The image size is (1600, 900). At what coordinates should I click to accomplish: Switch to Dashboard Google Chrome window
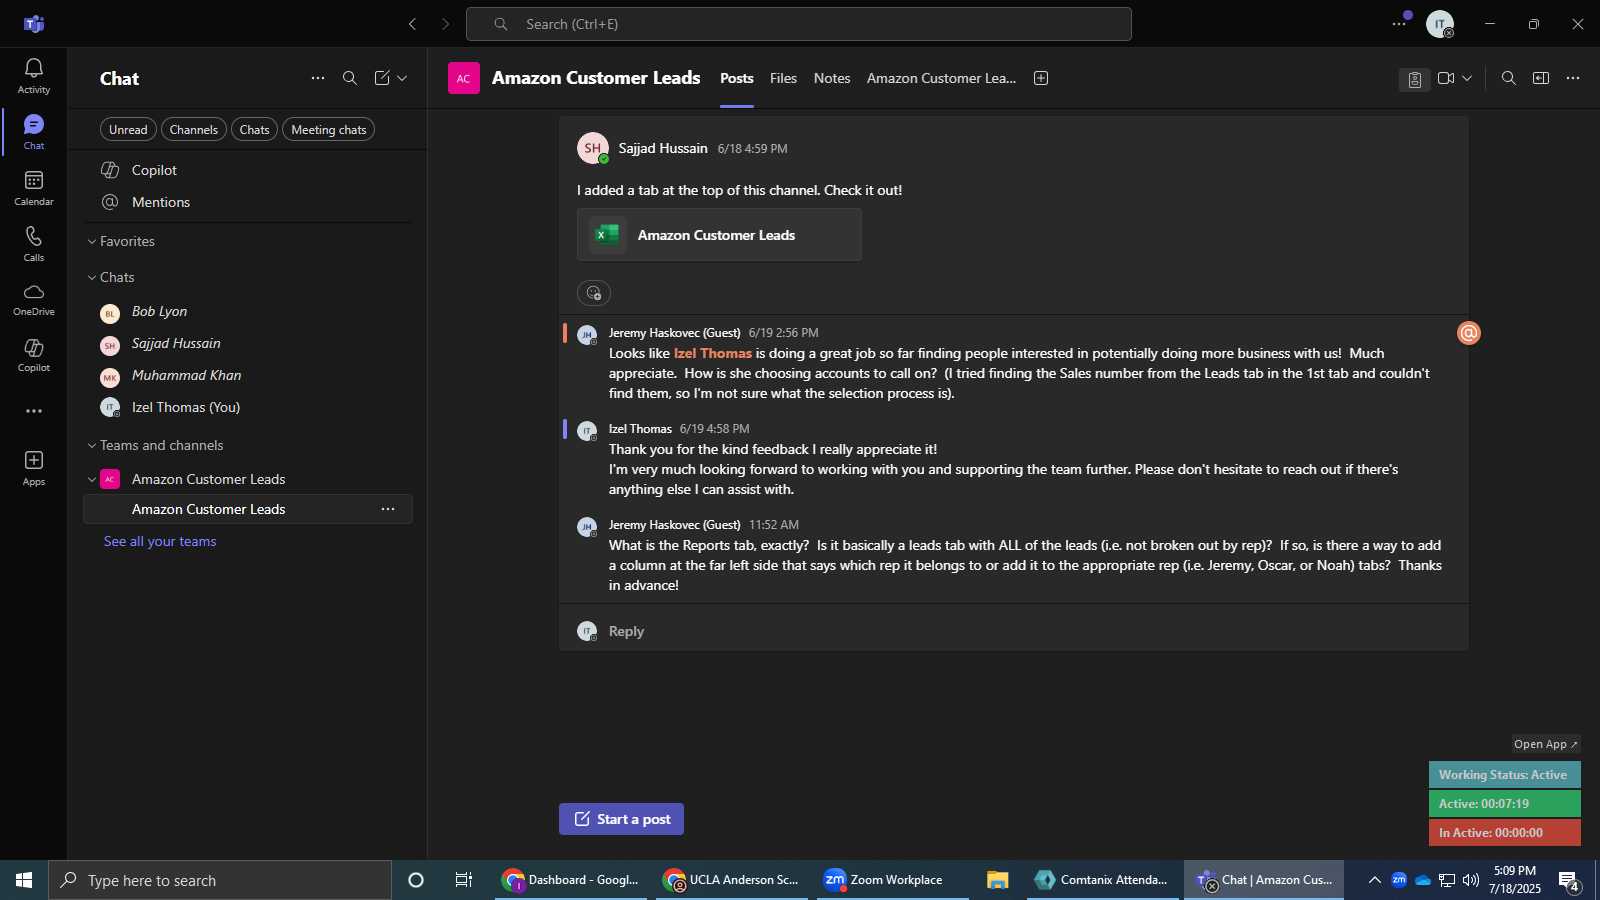pos(572,880)
